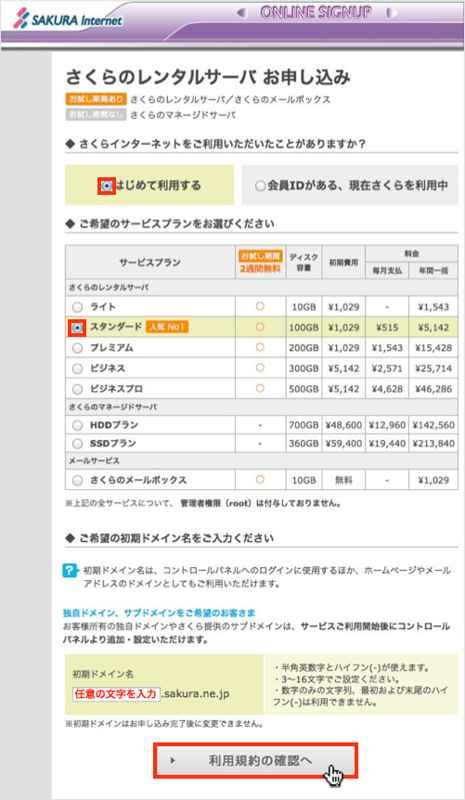Viewport: 465px width, 800px height.
Task: Click the ONLINE SIGNUP banner title
Action: 316,12
